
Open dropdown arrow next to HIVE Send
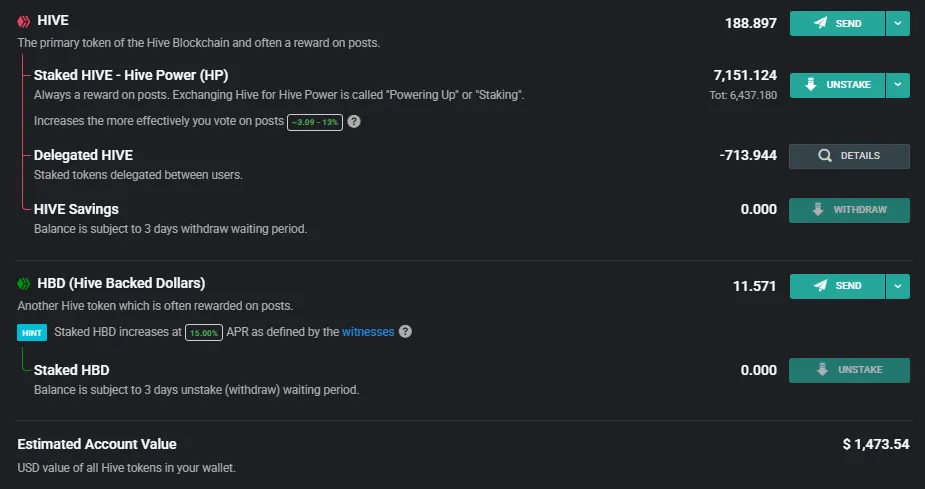point(898,24)
